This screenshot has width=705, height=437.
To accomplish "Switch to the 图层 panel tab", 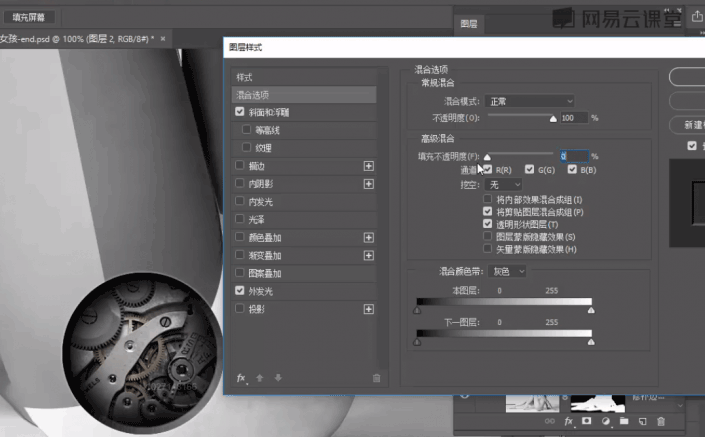I will pyautogui.click(x=469, y=24).
